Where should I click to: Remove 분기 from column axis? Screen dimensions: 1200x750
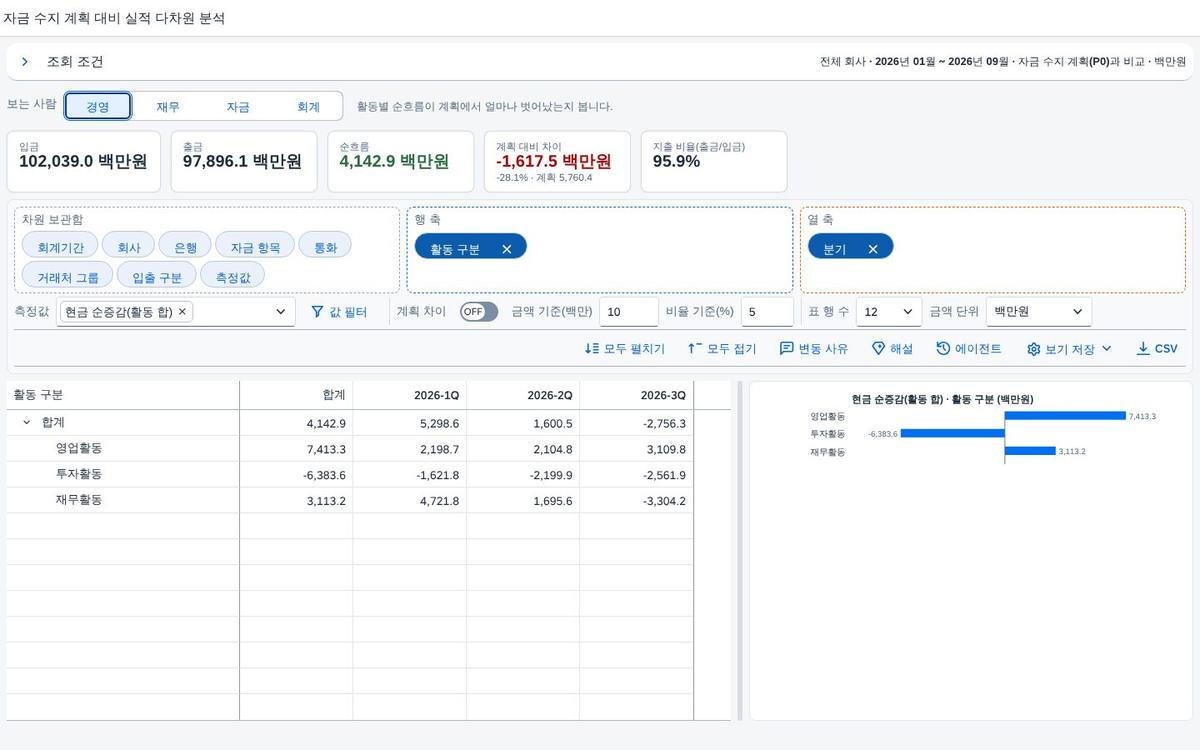873,249
